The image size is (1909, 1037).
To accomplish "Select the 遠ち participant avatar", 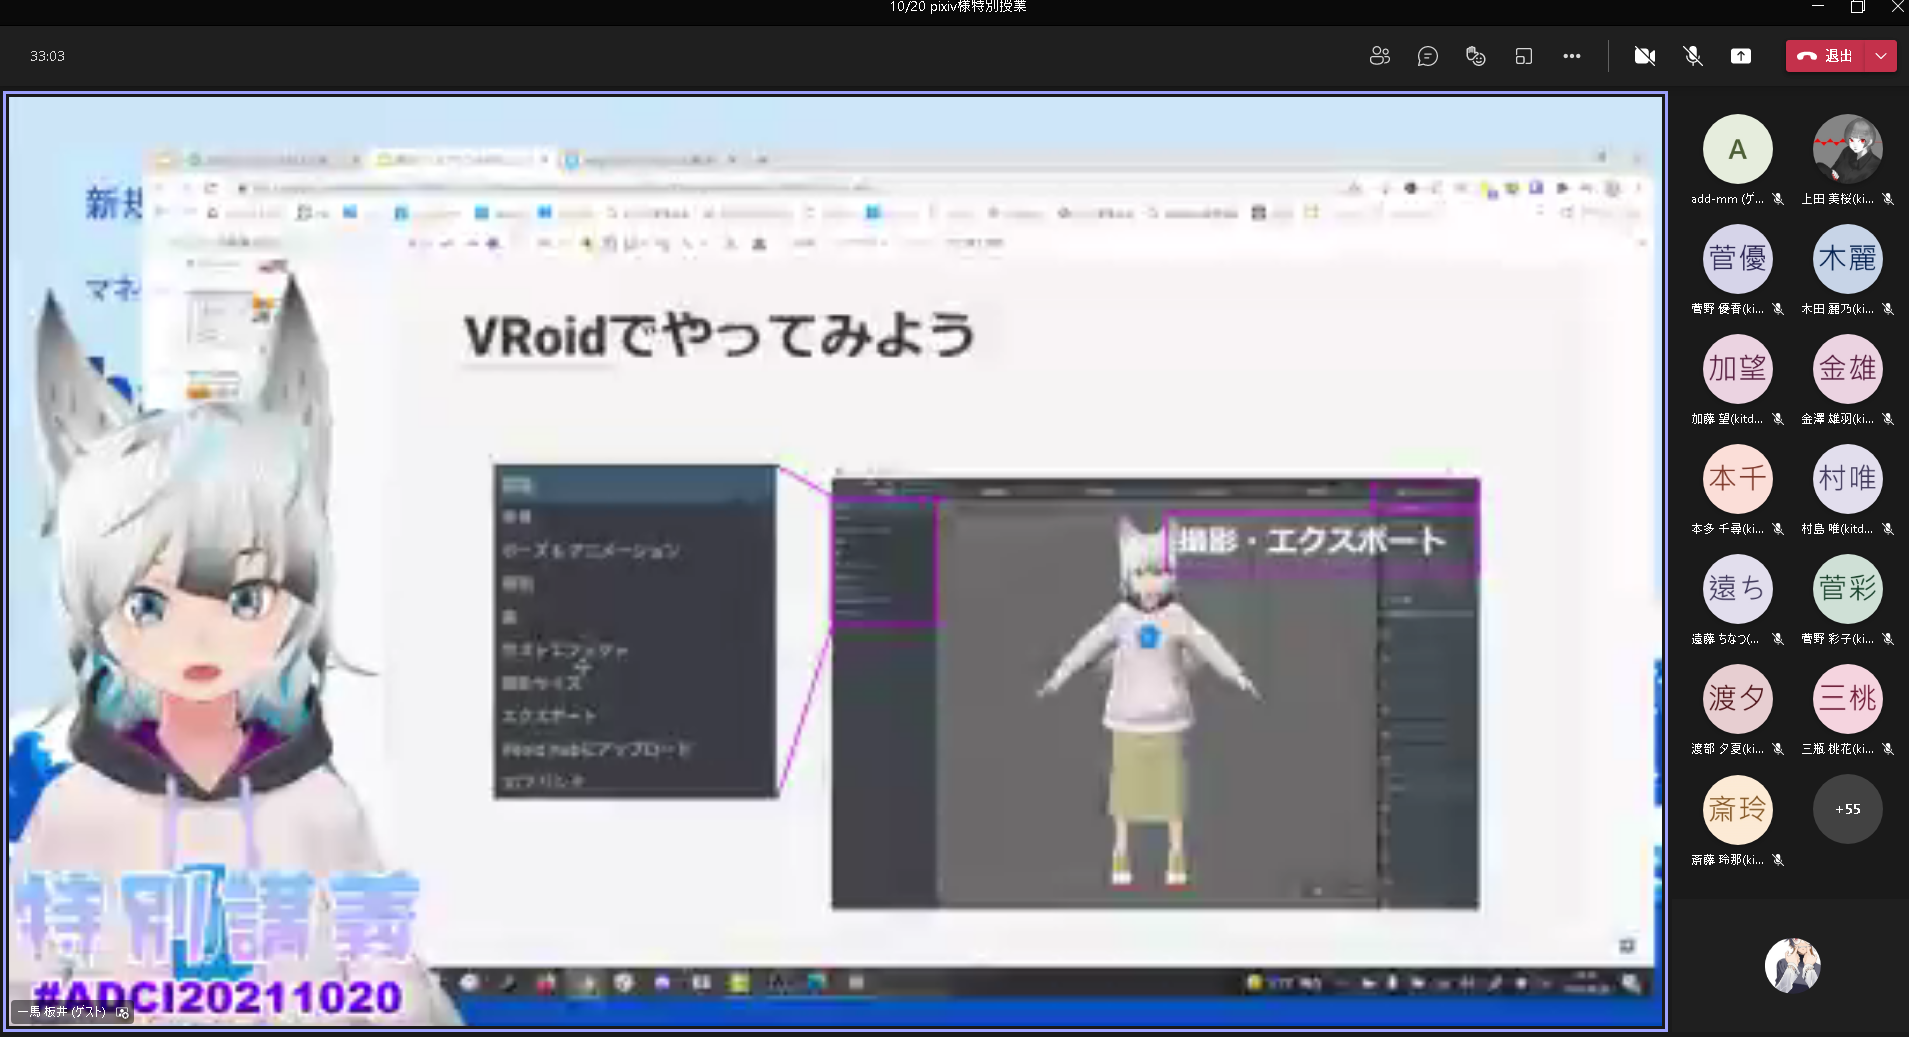I will 1737,589.
